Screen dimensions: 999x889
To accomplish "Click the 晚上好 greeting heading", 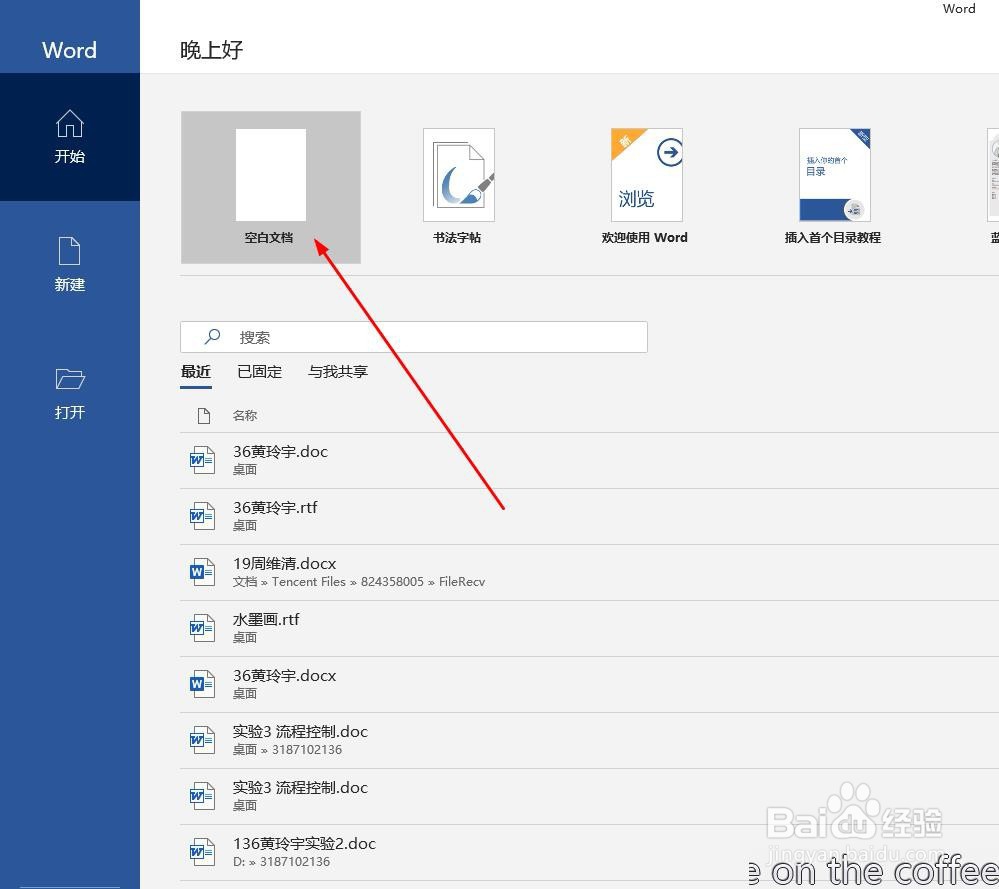I will coord(212,50).
